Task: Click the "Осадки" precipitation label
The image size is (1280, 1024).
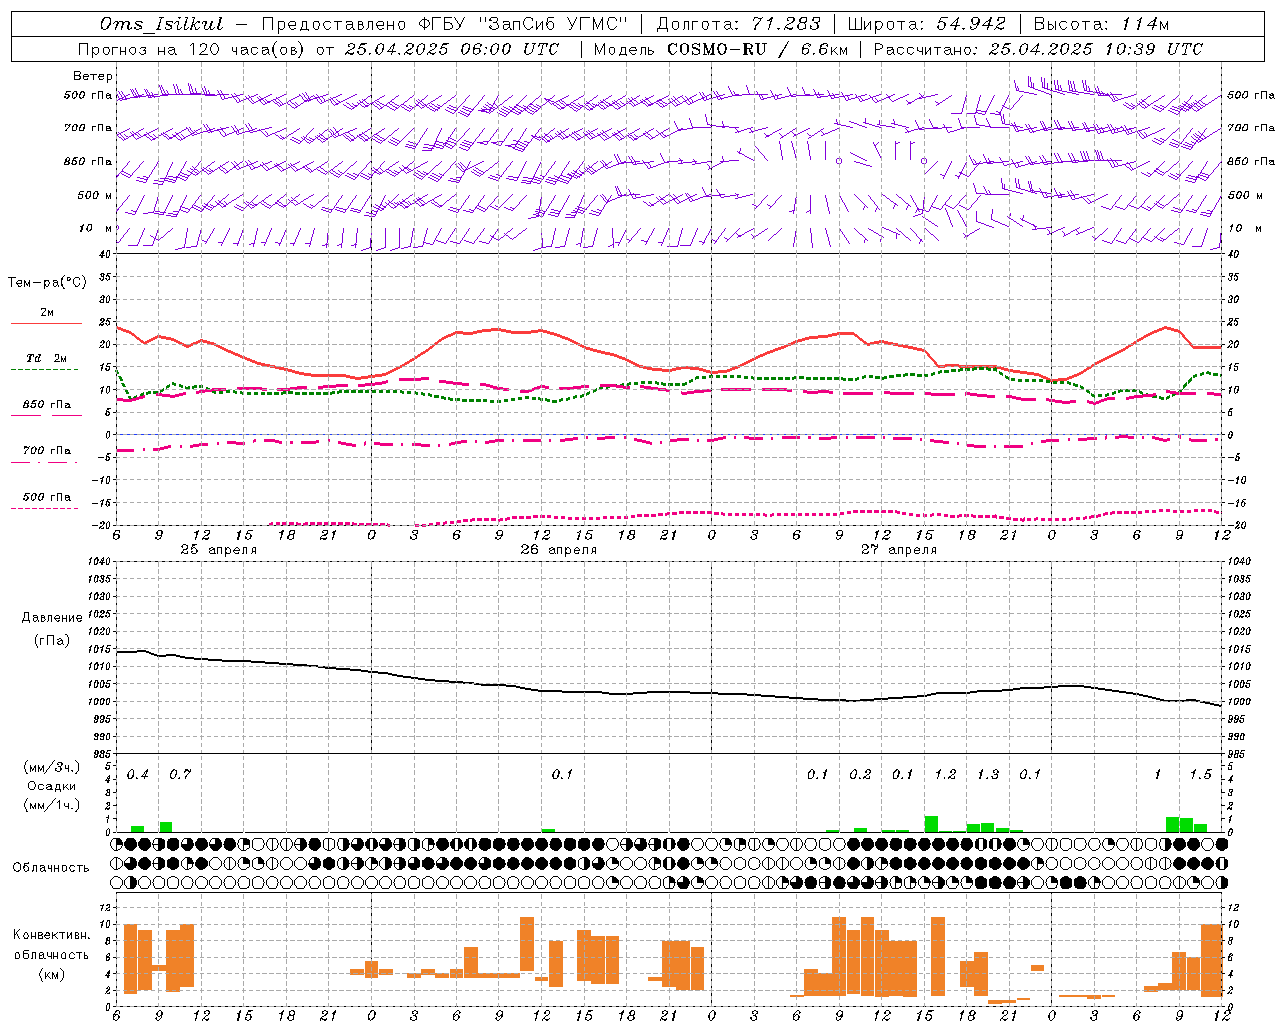Action: (52, 786)
